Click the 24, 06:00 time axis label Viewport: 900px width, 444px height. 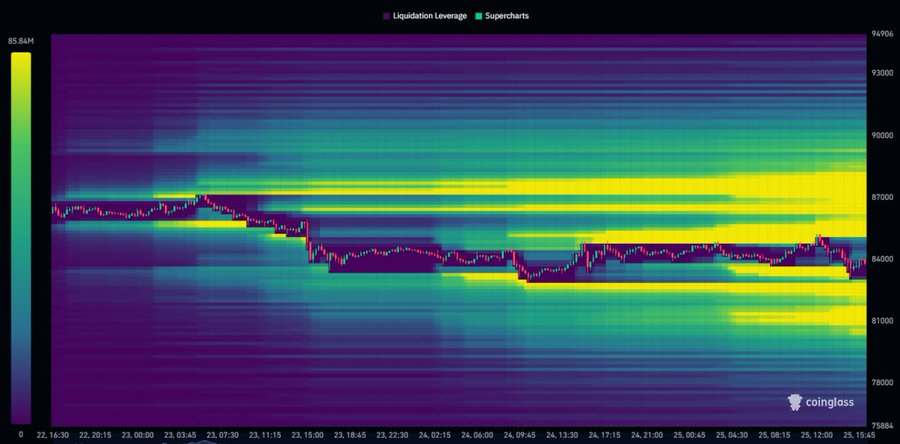479,435
